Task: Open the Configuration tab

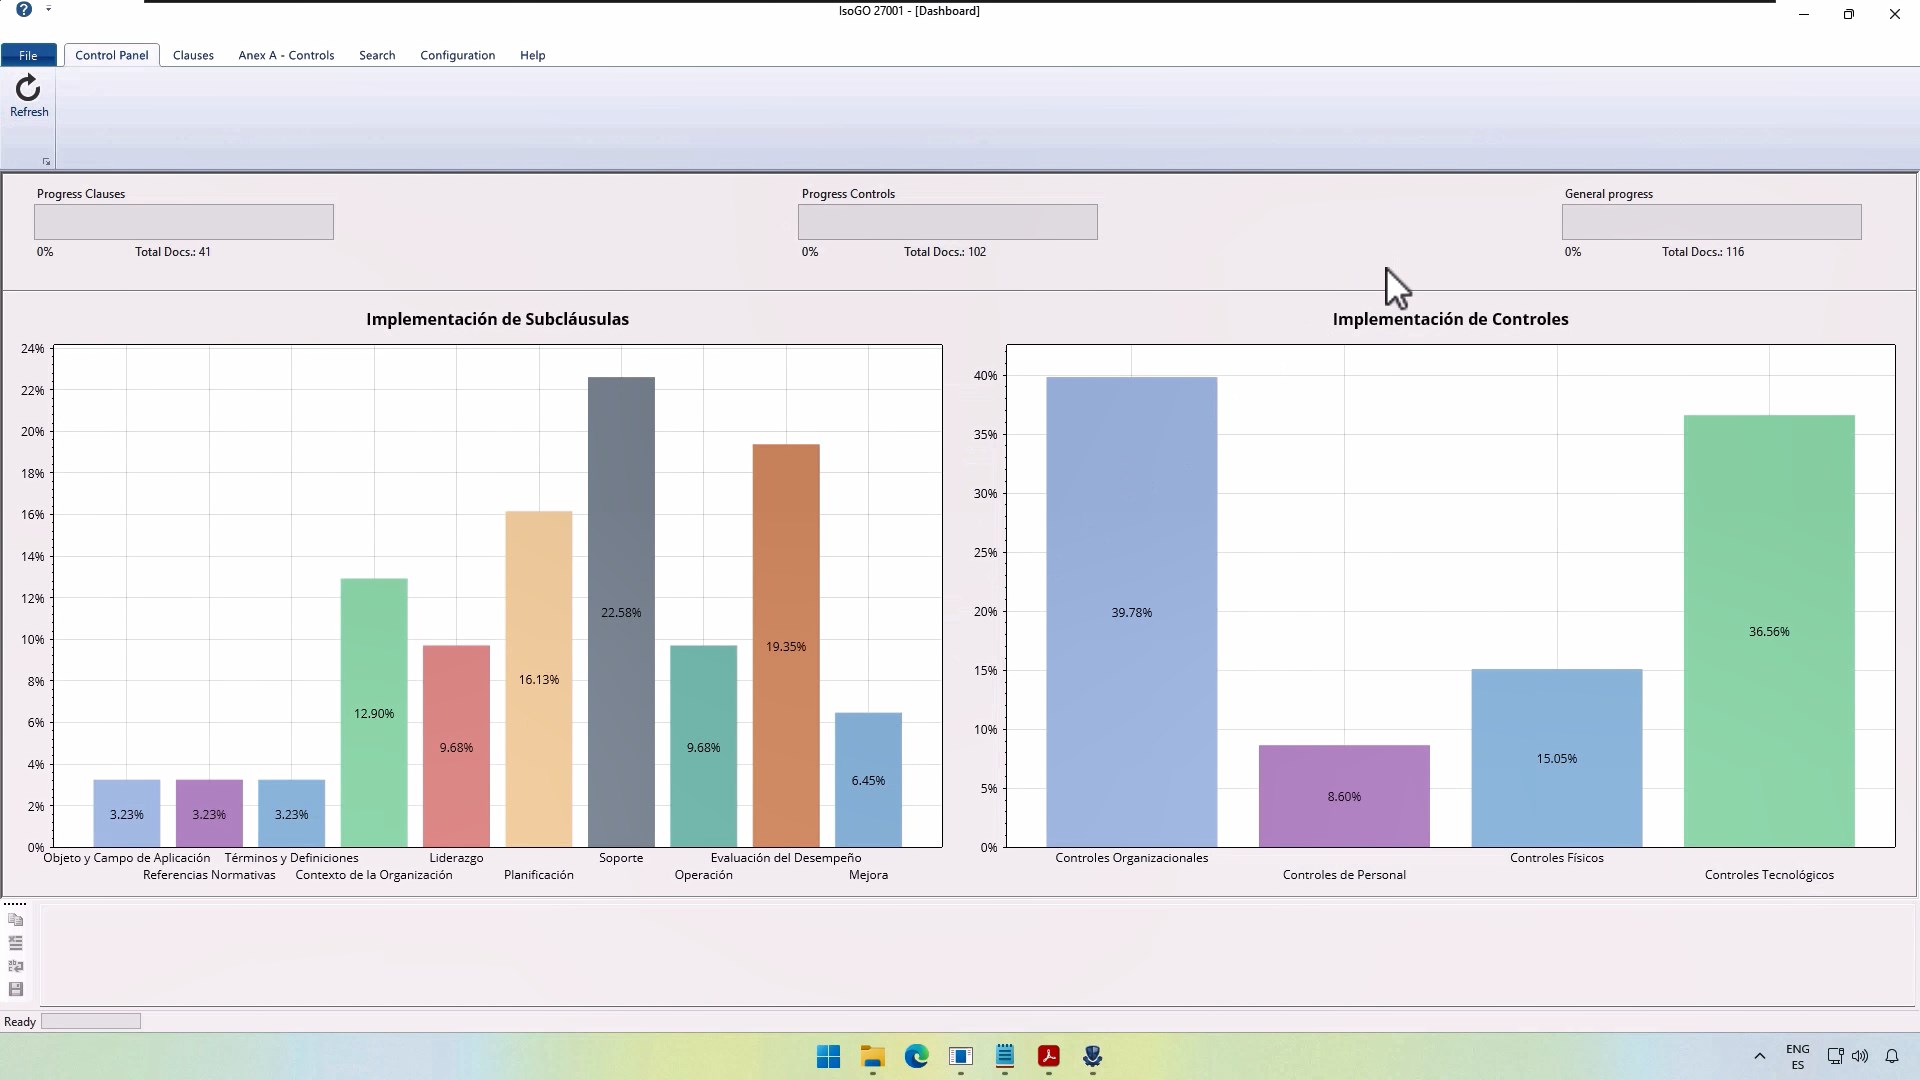Action: [457, 55]
